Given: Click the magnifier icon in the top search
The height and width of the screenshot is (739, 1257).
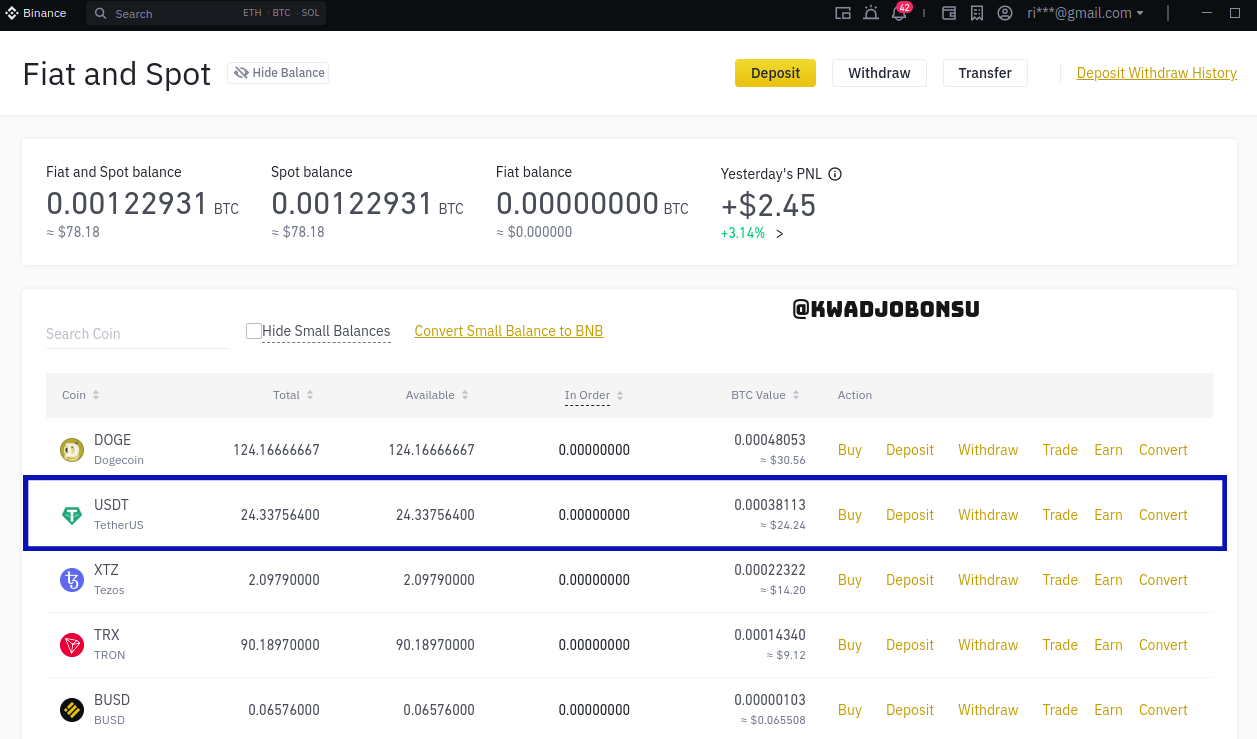Looking at the screenshot, I should 101,14.
